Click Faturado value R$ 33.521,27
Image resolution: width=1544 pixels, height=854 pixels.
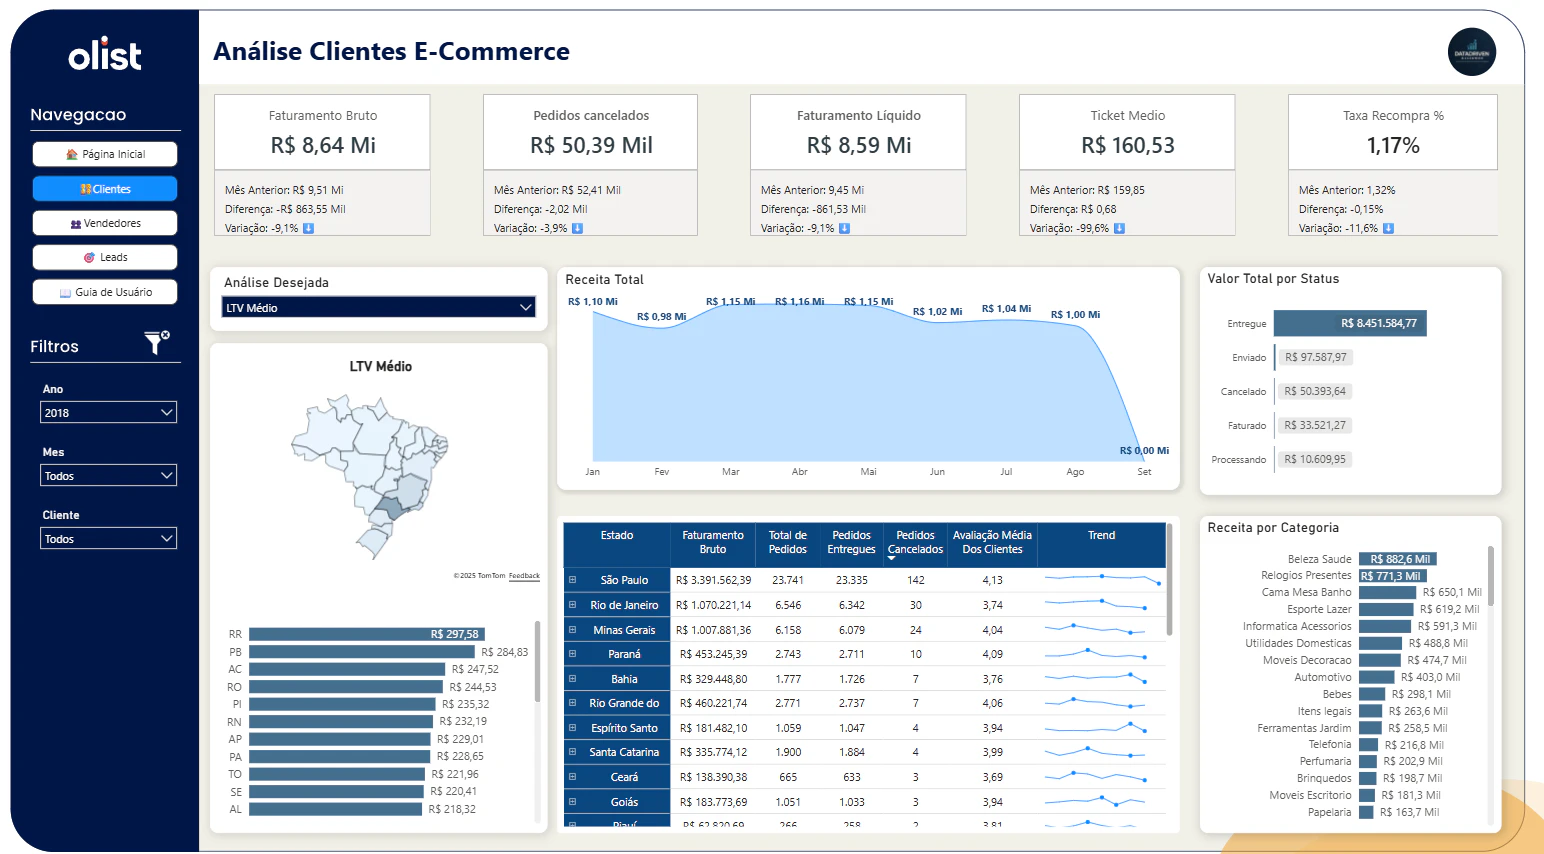(x=1315, y=425)
